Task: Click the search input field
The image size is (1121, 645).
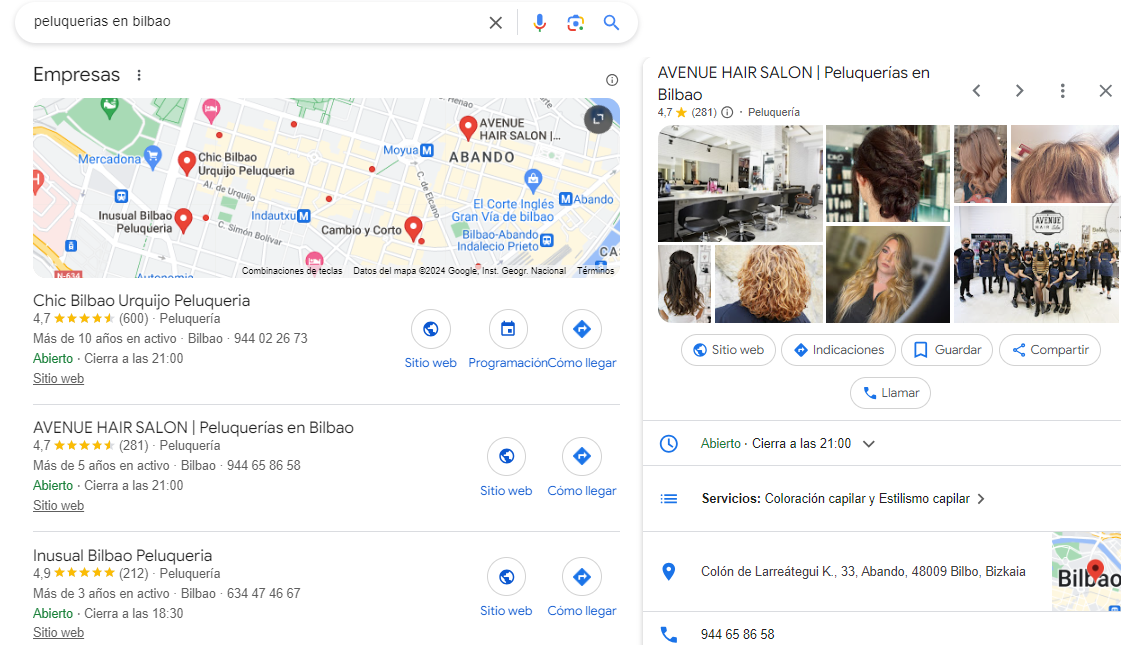Action: tap(250, 22)
